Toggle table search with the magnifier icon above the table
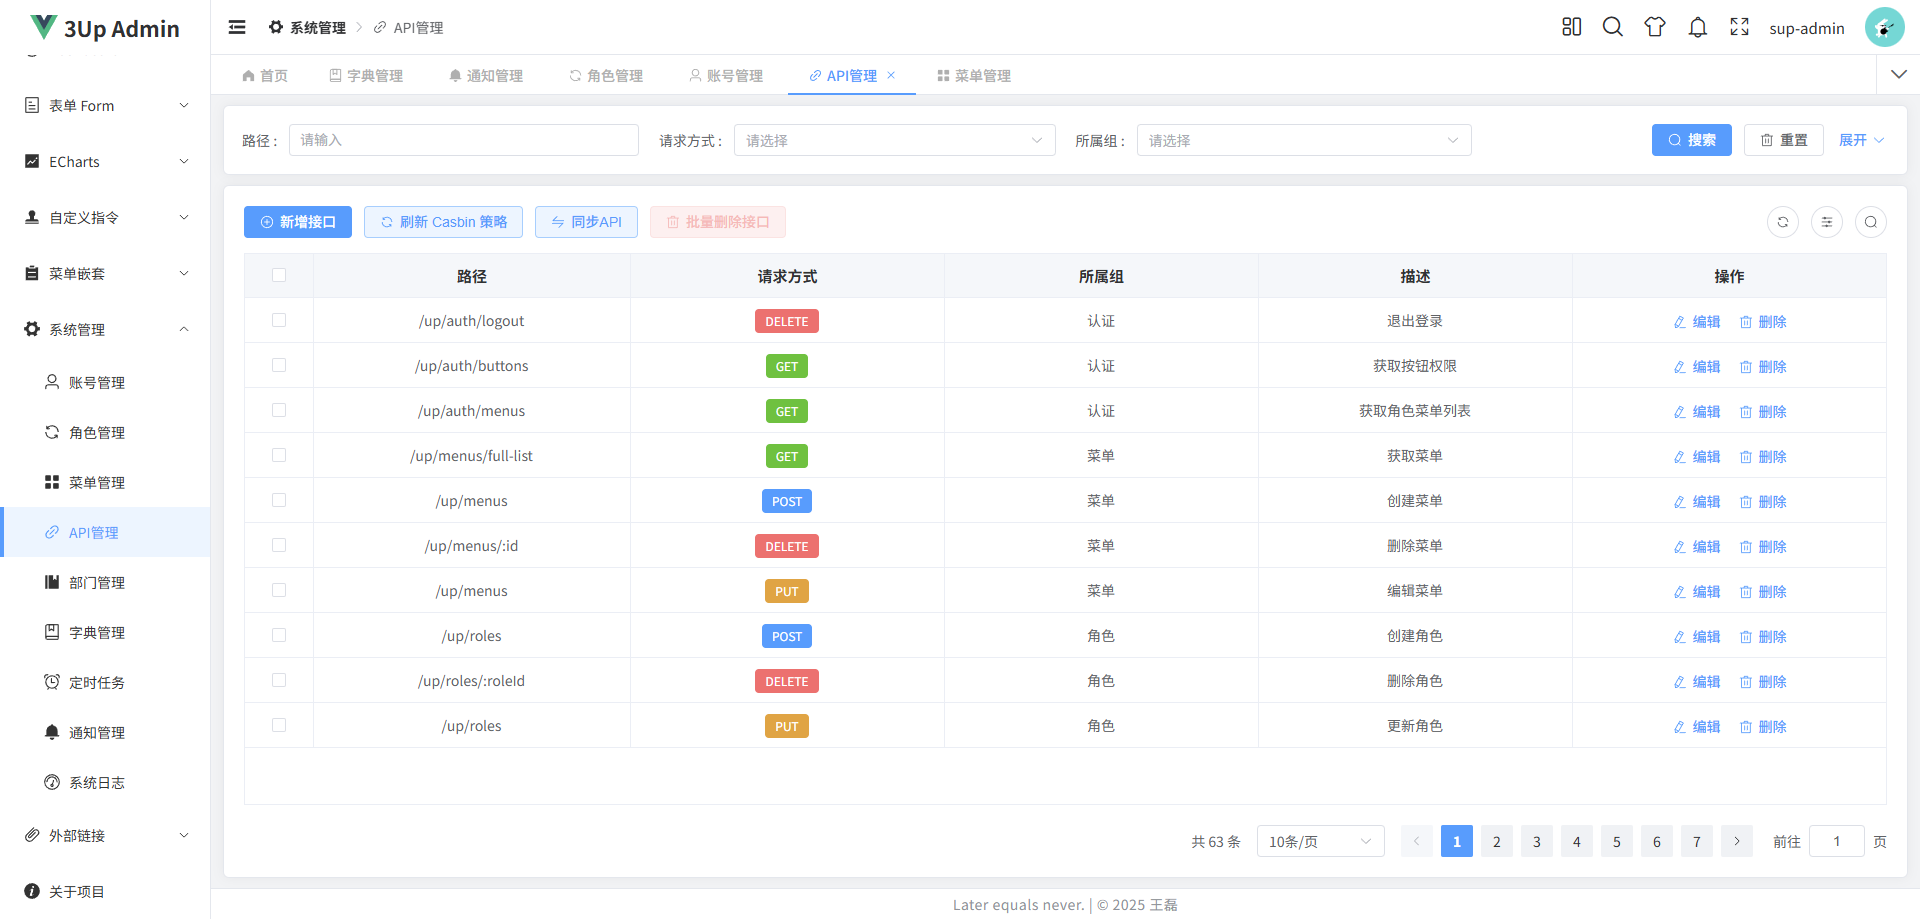This screenshot has height=919, width=1920. coord(1871,221)
